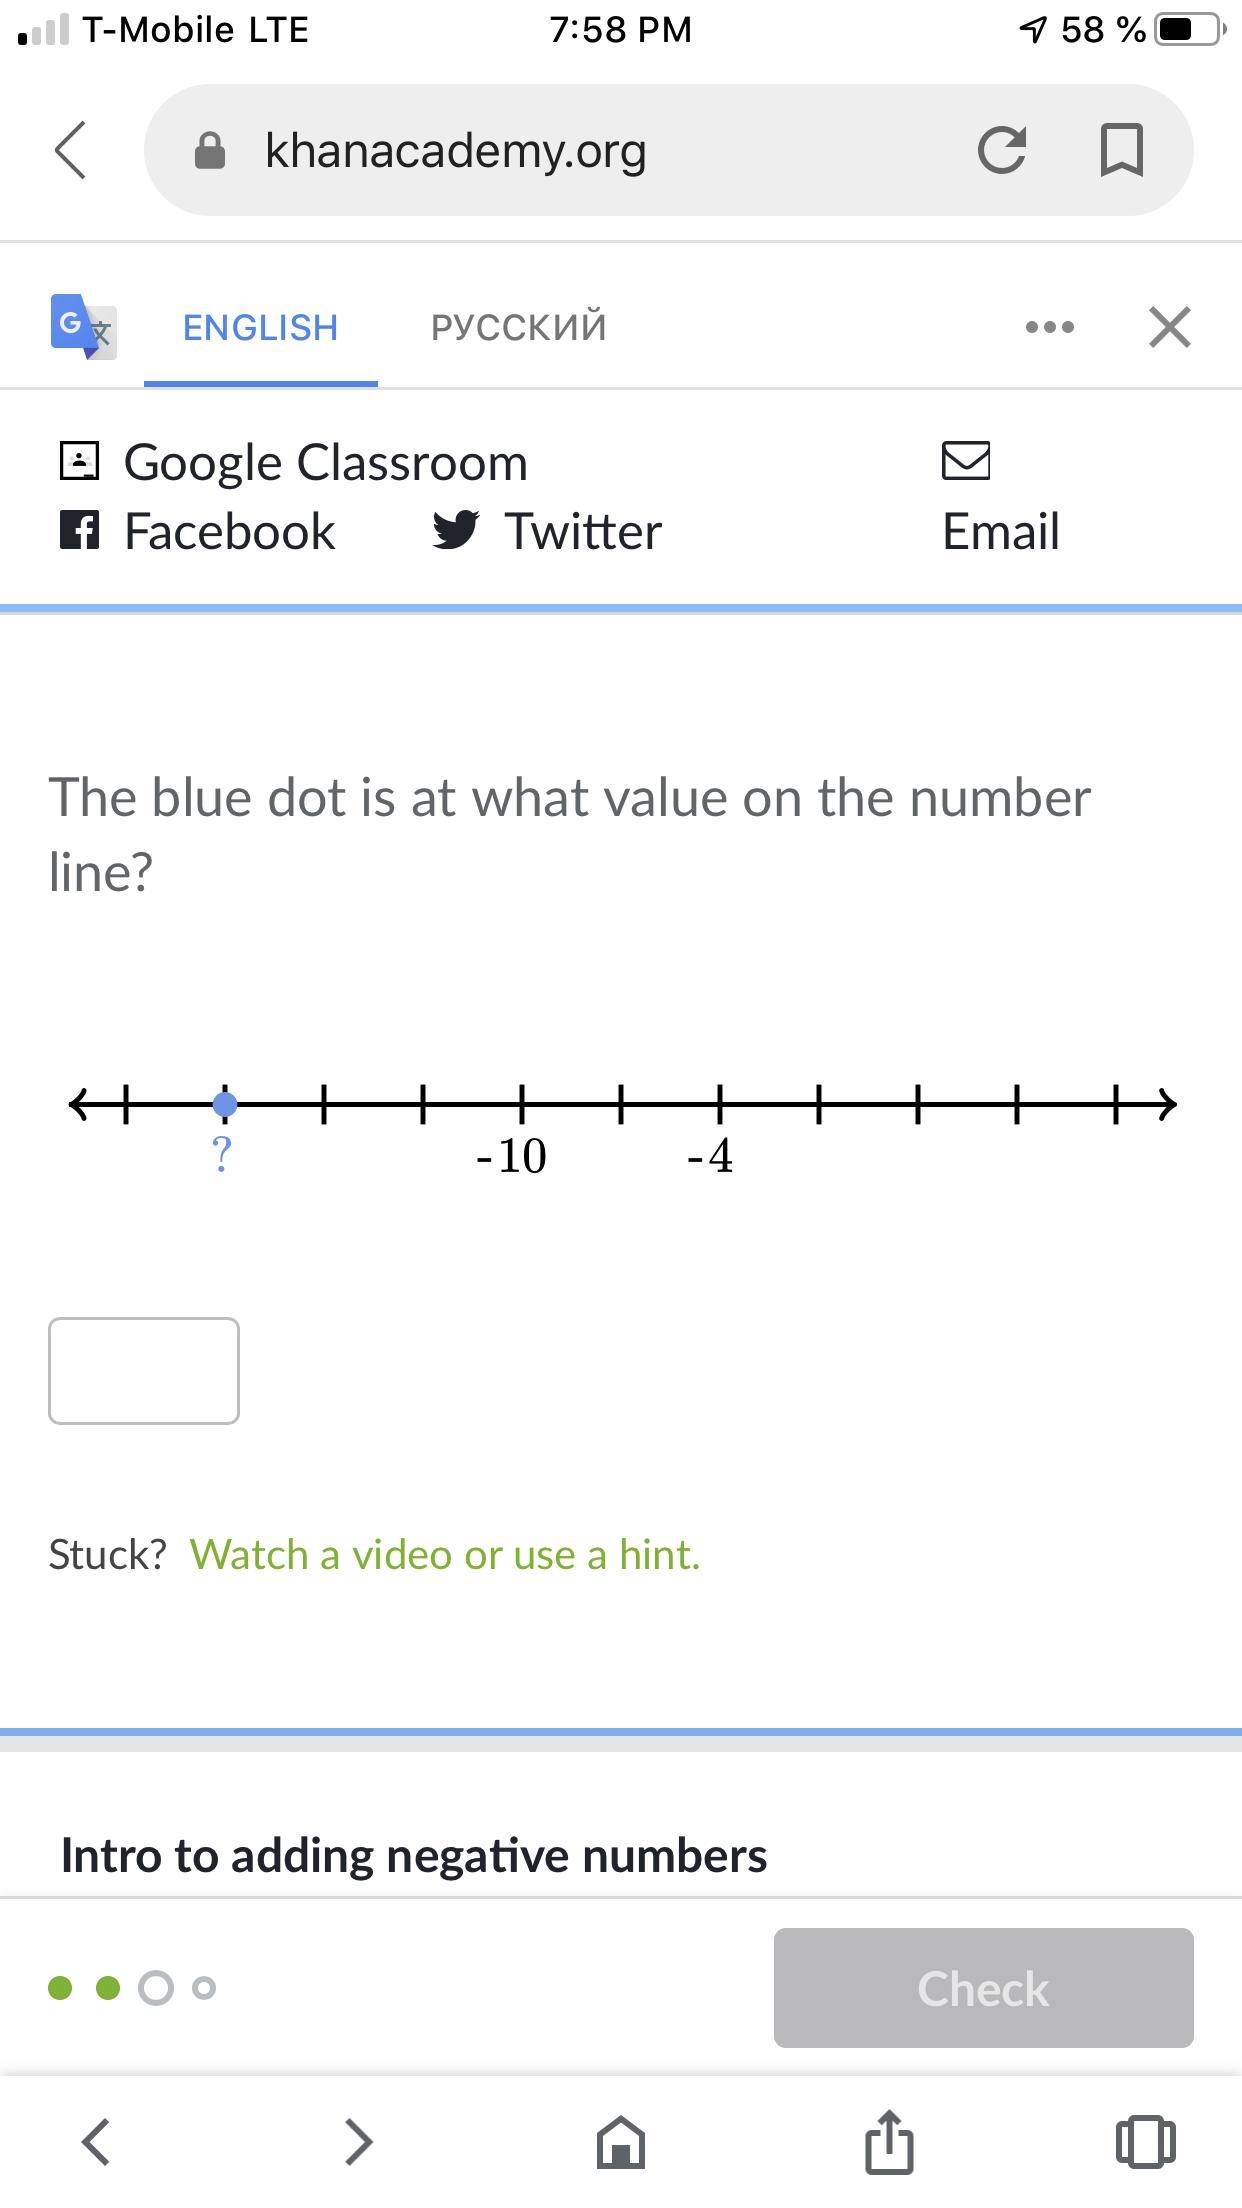This screenshot has height=2208, width=1242.
Task: Reload the khanacademy.org page
Action: coord(1001,151)
